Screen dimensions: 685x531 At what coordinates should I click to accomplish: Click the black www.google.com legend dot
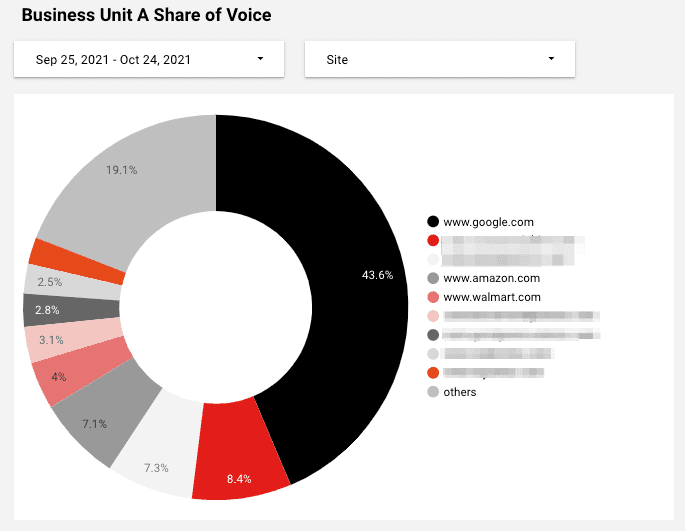point(433,222)
